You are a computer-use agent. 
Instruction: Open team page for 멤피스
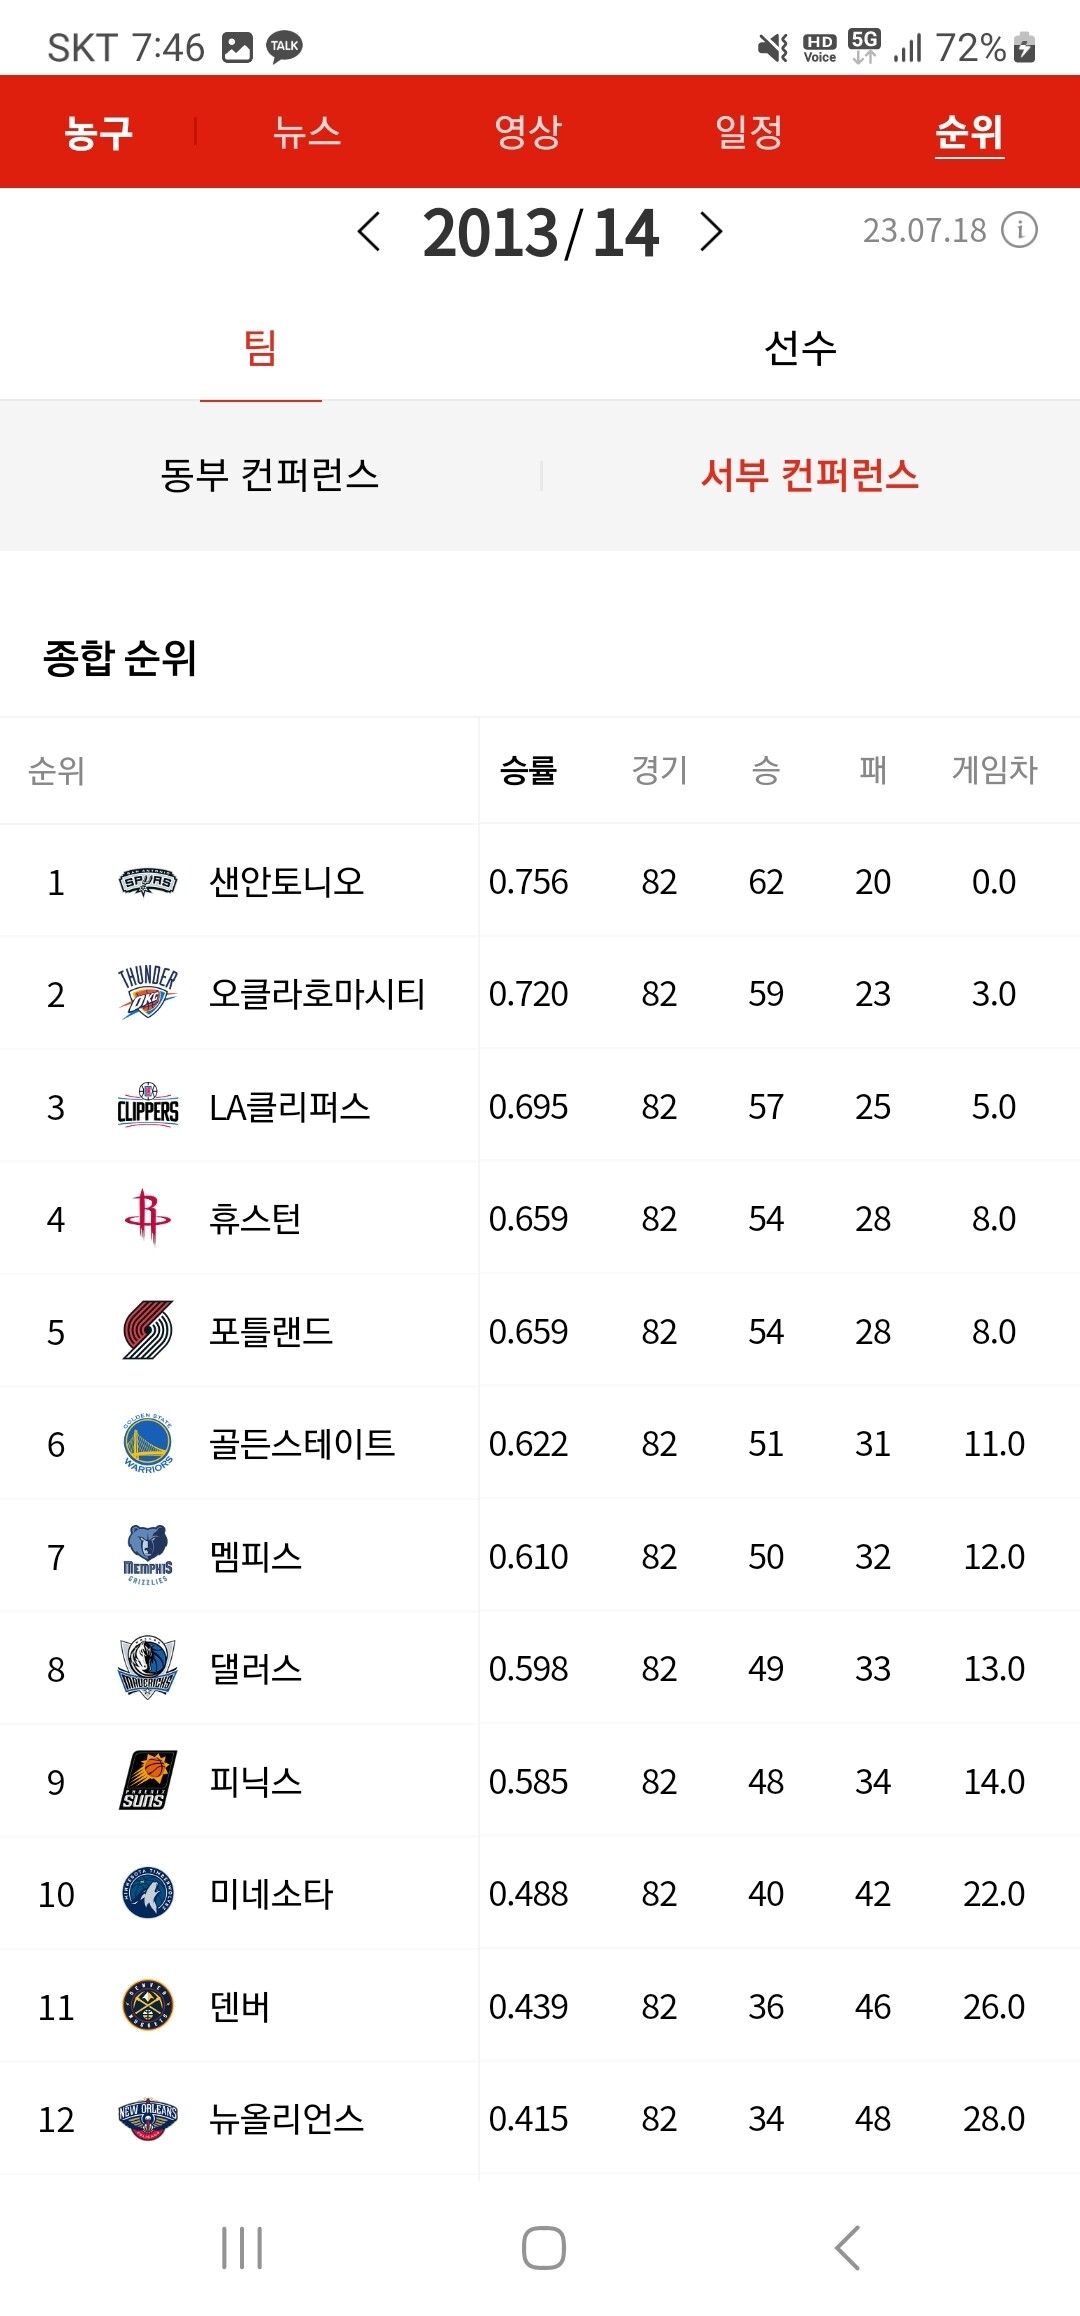(x=256, y=1556)
